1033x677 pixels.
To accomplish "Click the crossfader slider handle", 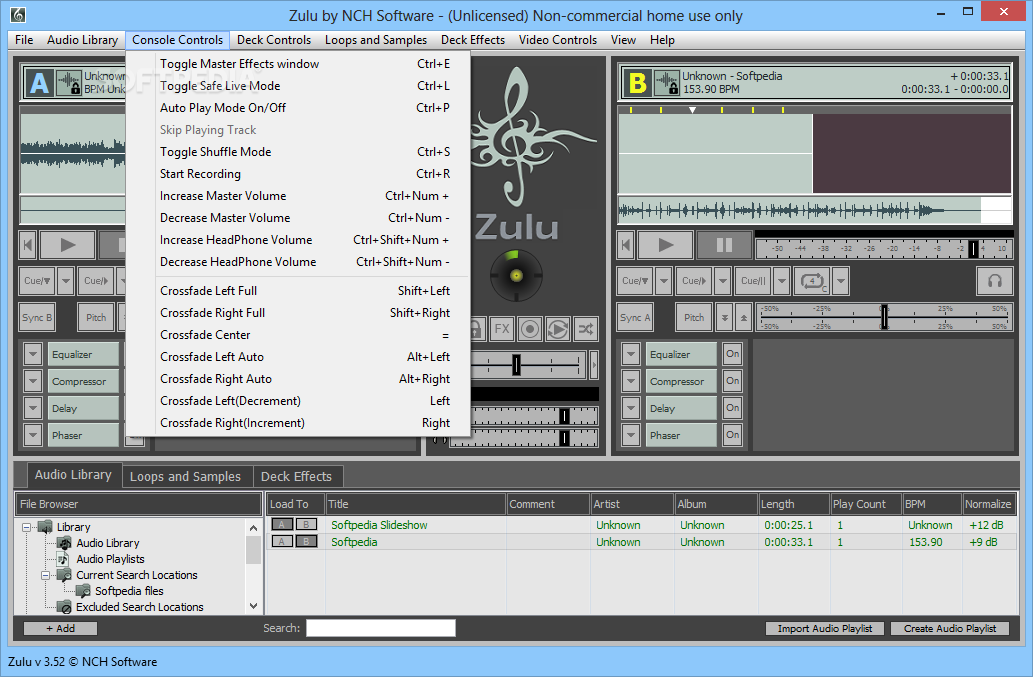I will pos(516,364).
